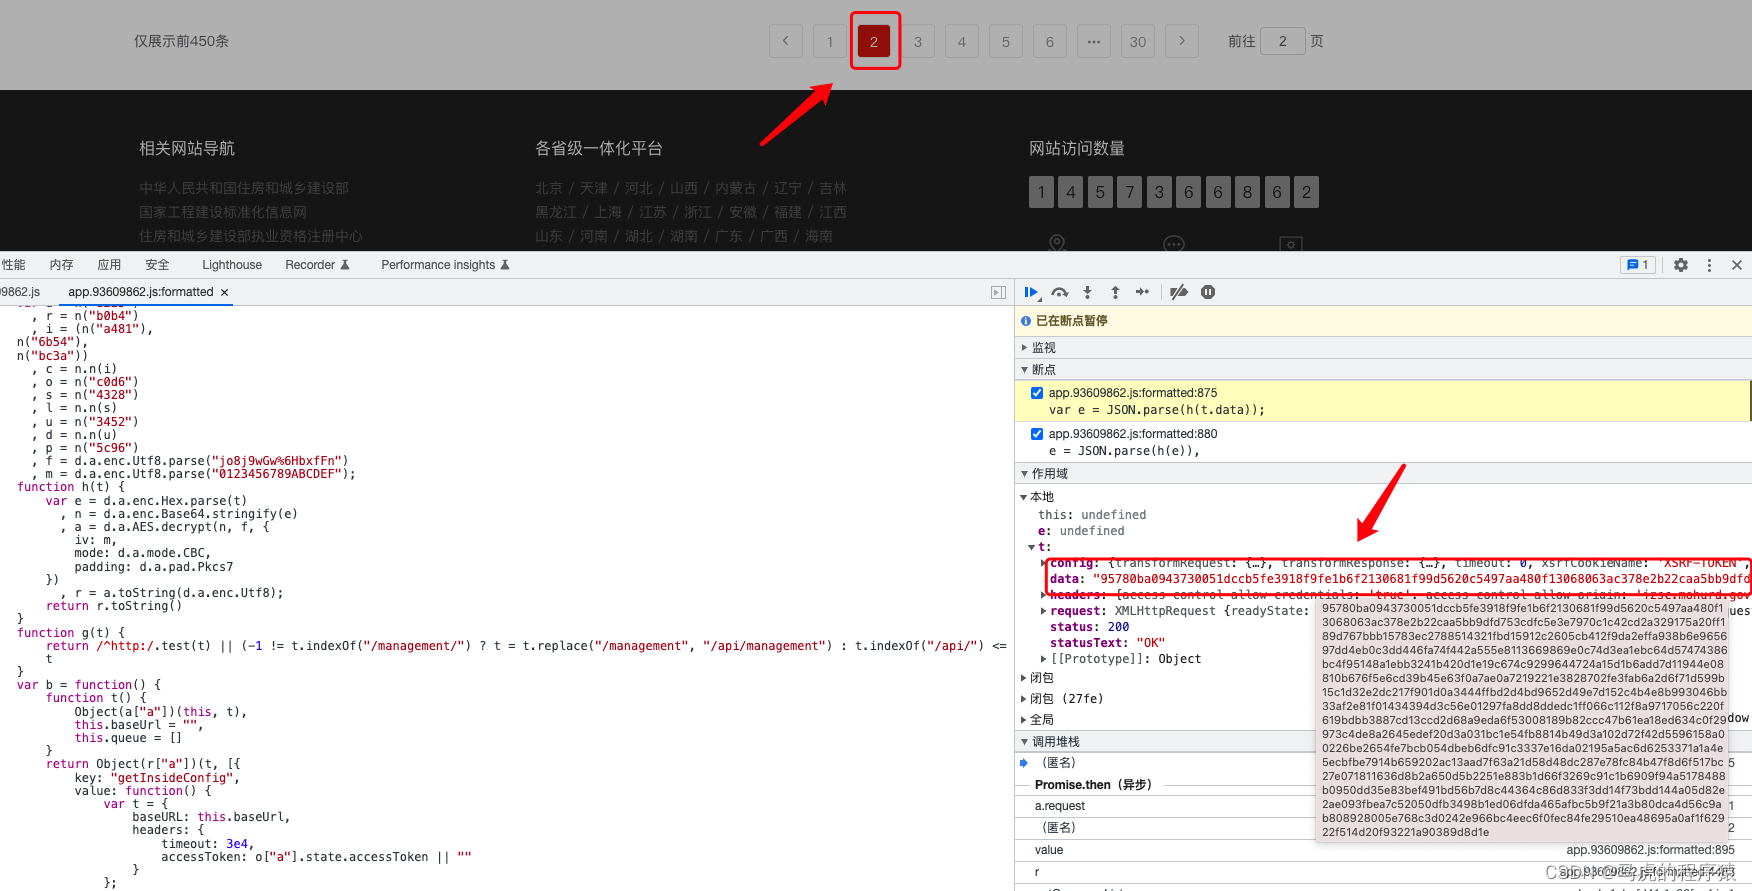Go to previous page arrow
Screen dimensions: 1752x891
click(786, 41)
